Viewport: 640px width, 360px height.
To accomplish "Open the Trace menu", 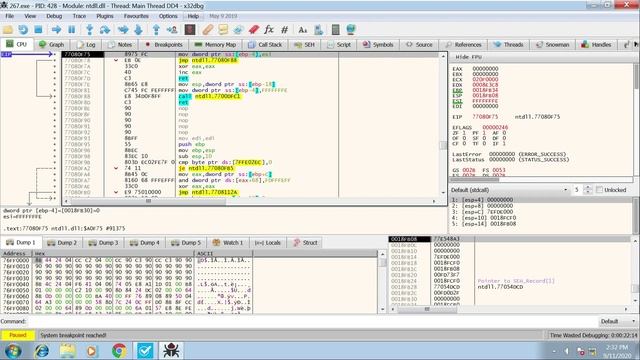I will 79,16.
